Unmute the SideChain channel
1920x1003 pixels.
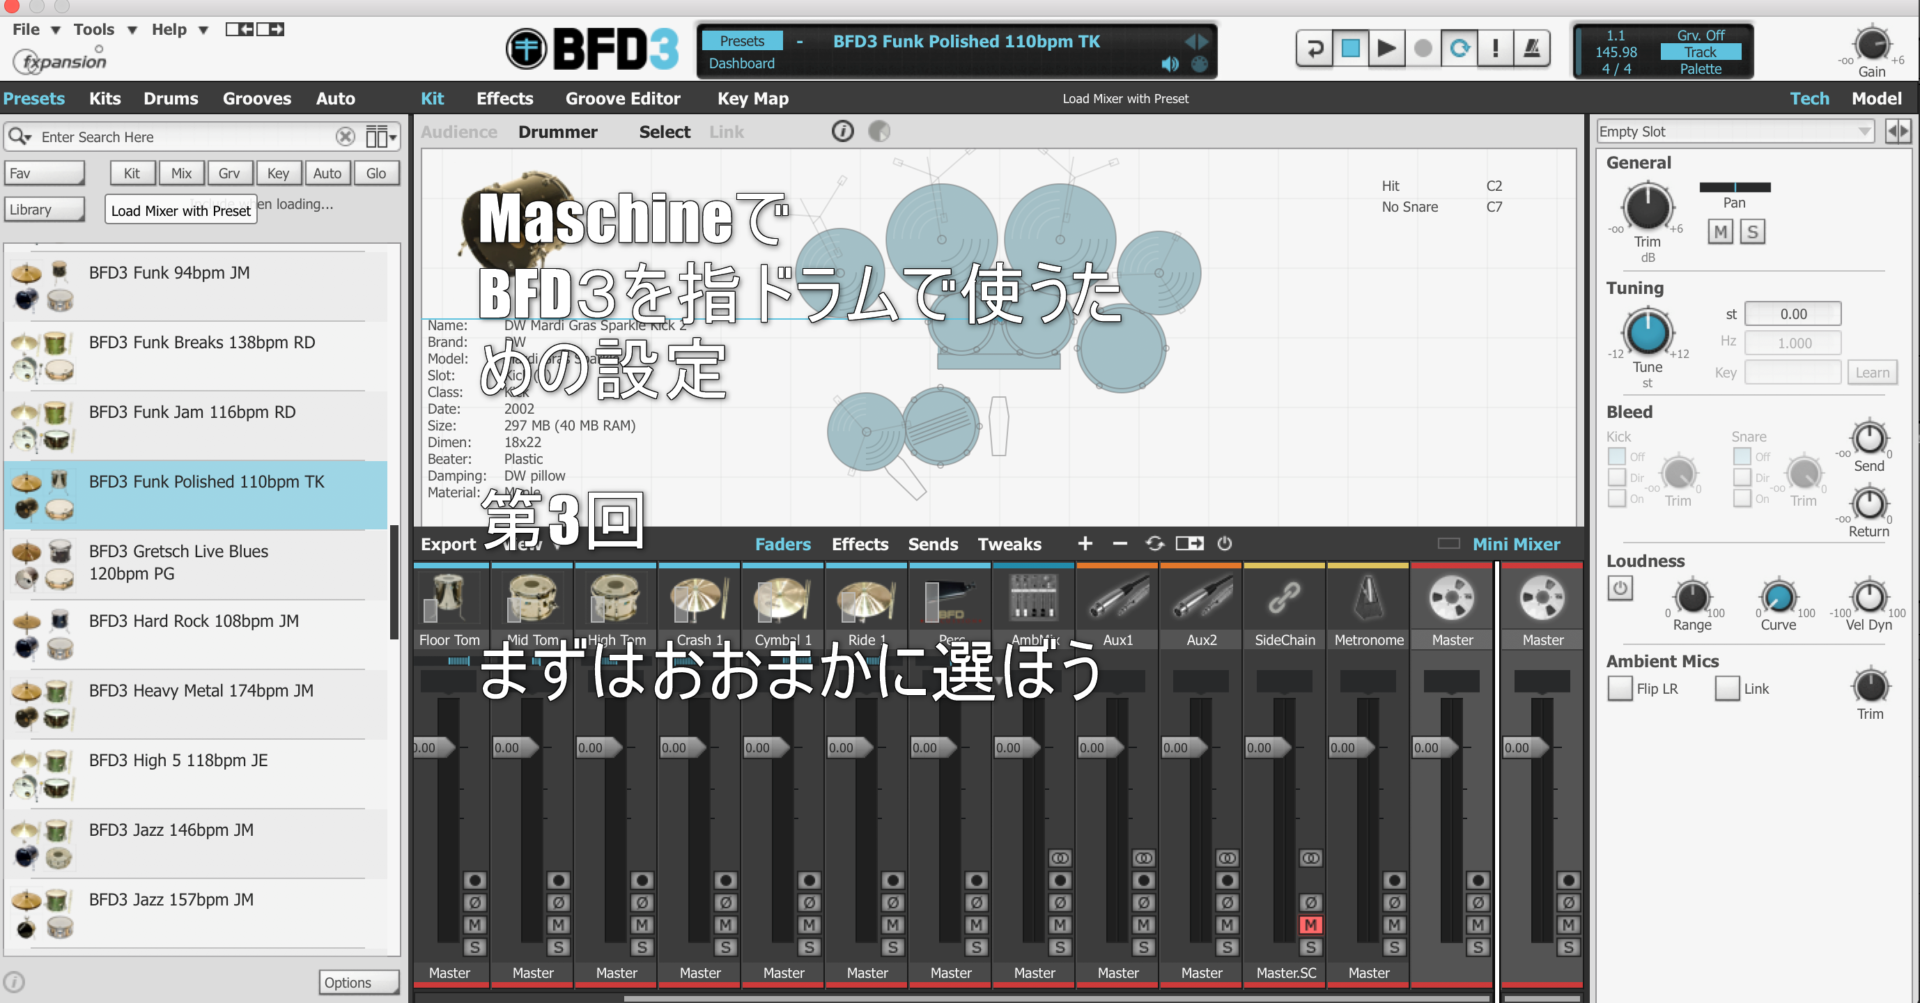coord(1310,925)
